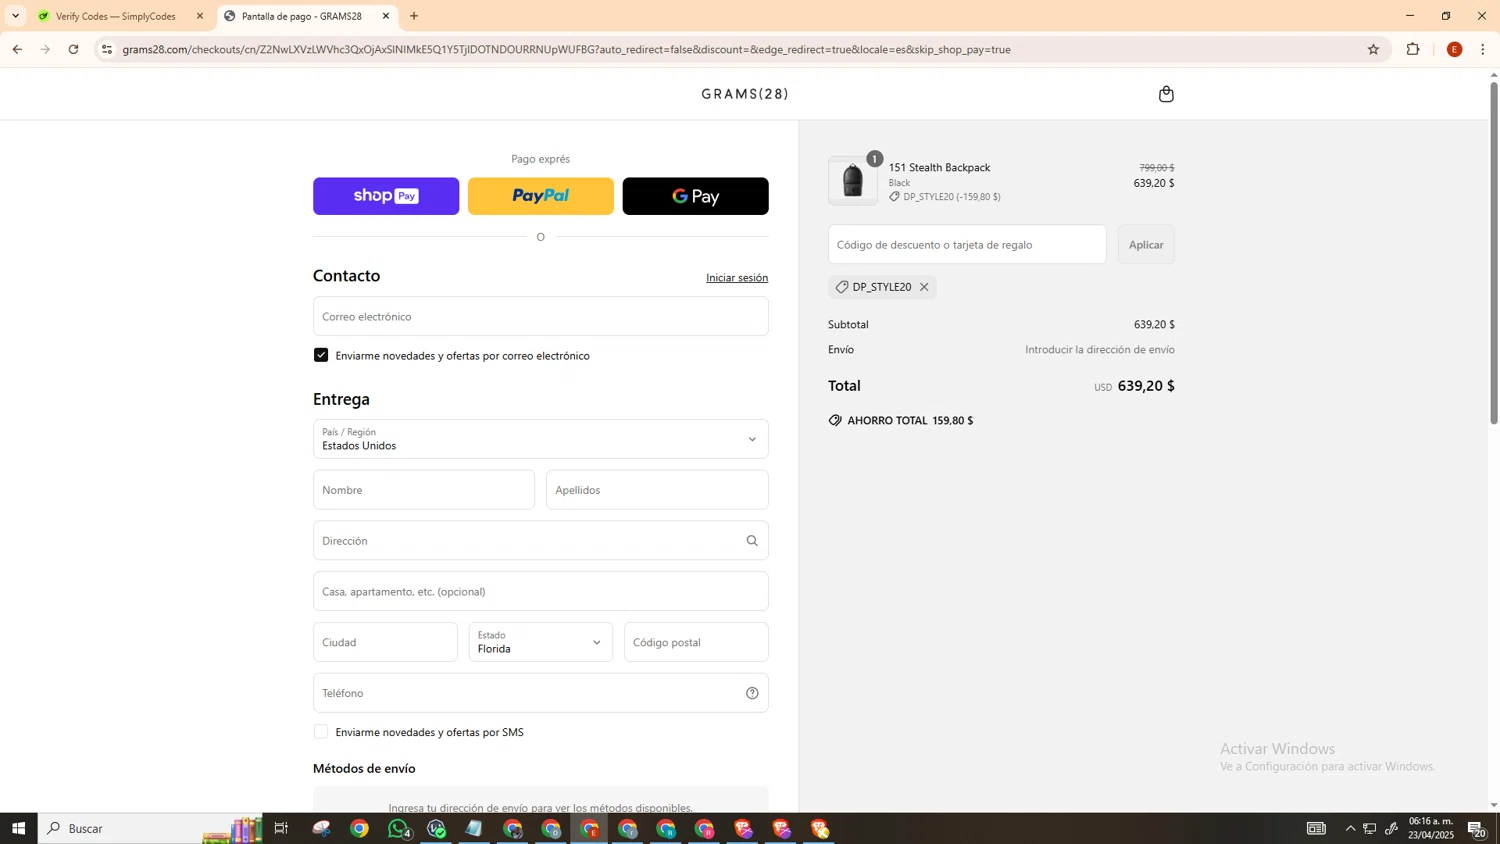View site information in address bar
Viewport: 1500px width, 844px height.
[107, 49]
